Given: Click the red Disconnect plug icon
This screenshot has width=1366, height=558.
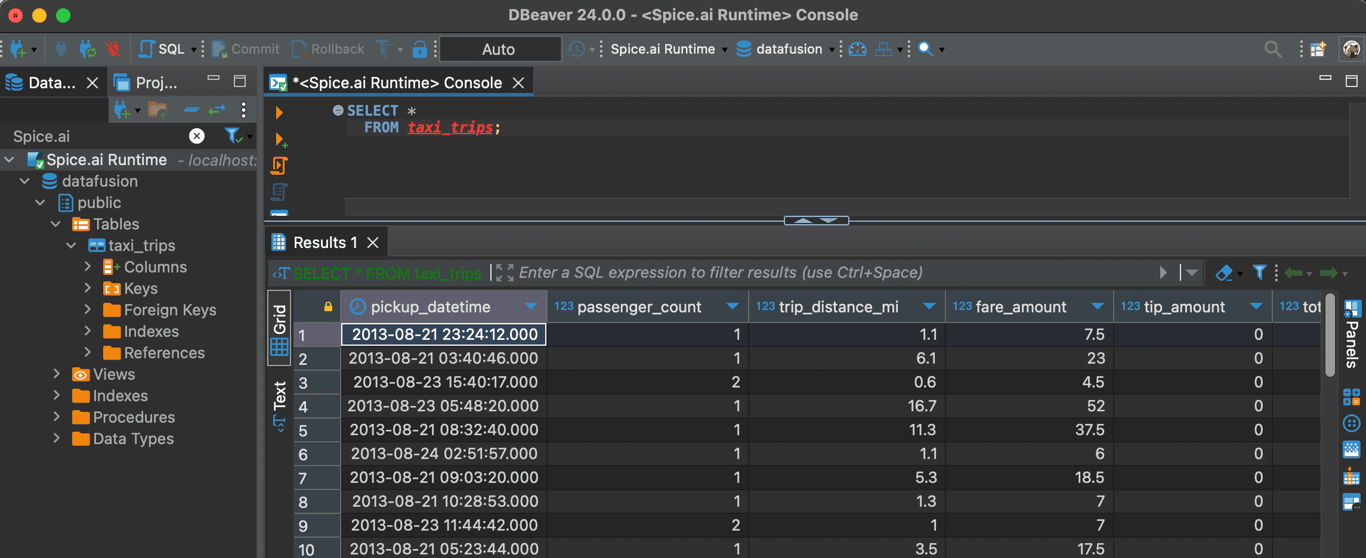Looking at the screenshot, I should tap(113, 49).
